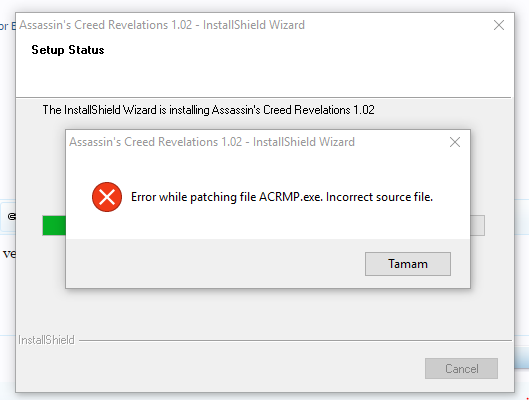Click the green filled part of progress bar

pos(54,225)
